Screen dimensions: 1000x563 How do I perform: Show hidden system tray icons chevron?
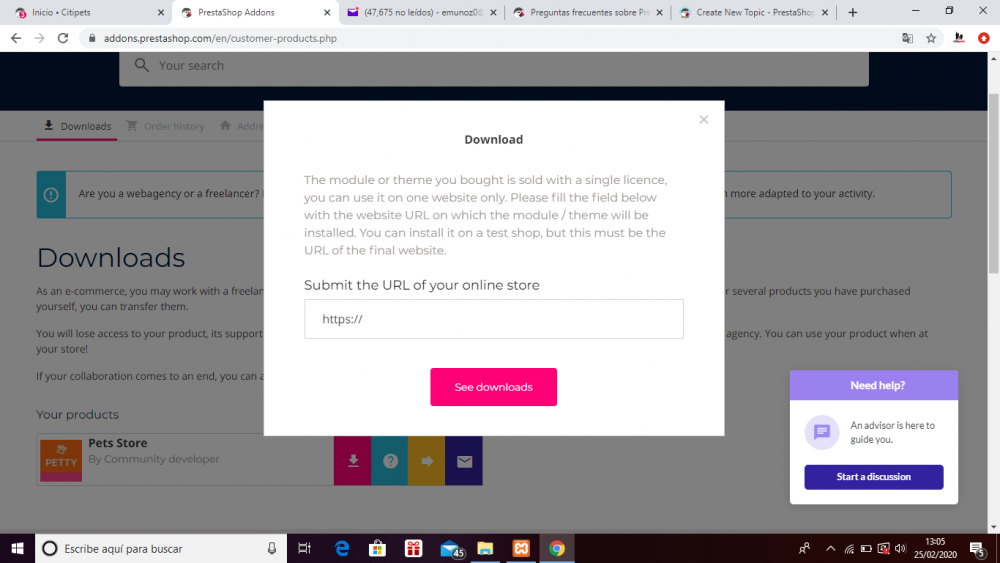[830, 548]
